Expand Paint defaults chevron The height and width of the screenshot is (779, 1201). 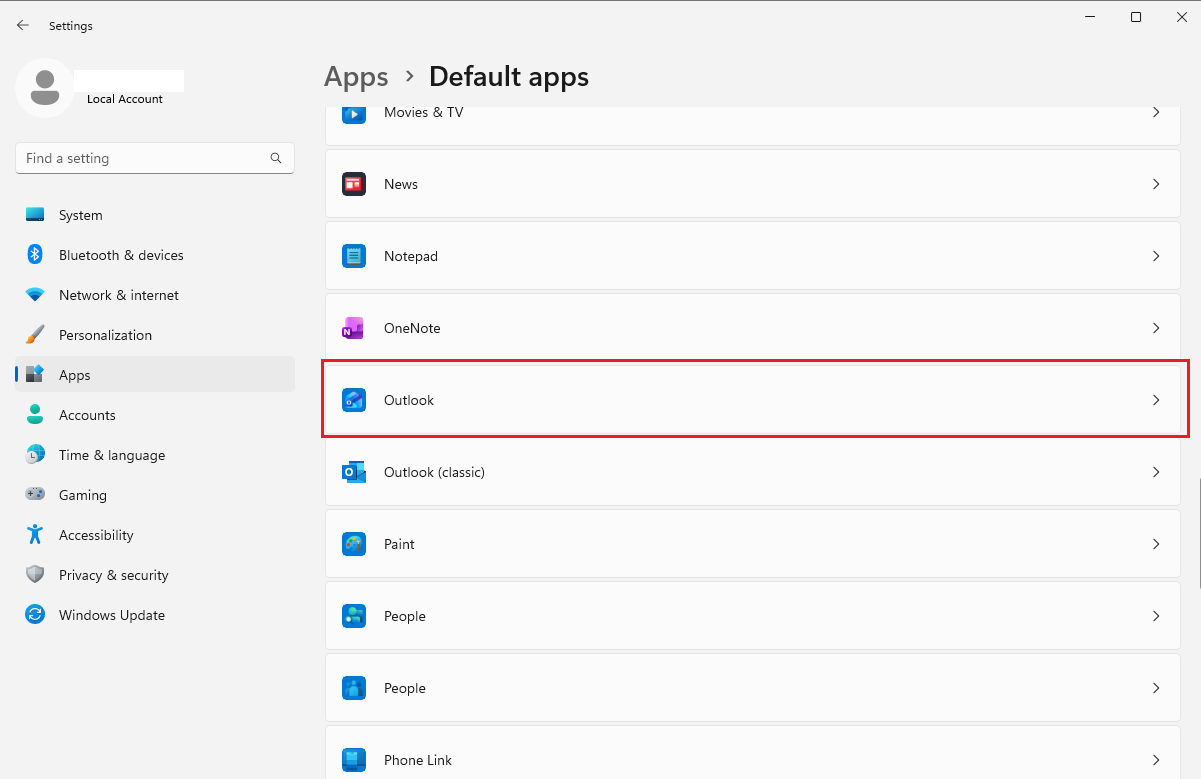coord(1156,544)
